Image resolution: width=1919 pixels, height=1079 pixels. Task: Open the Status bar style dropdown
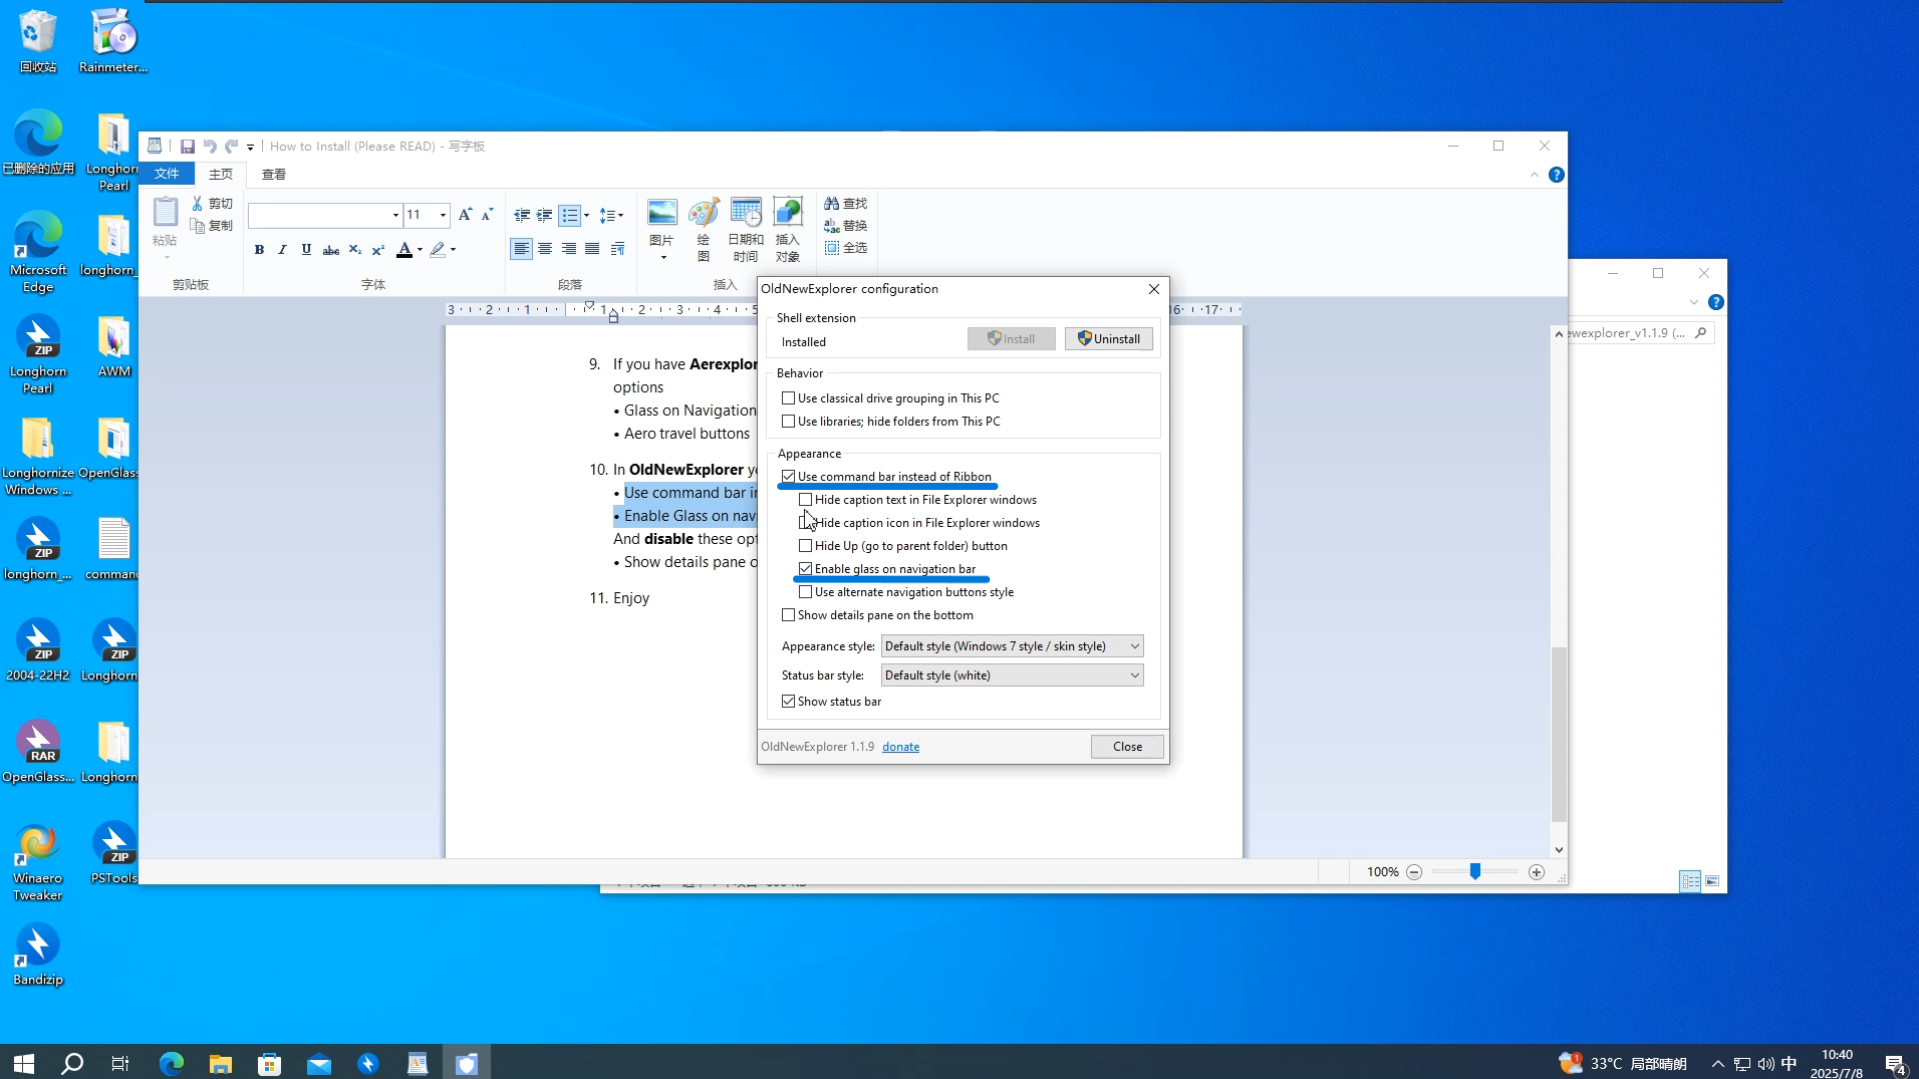coord(1012,675)
